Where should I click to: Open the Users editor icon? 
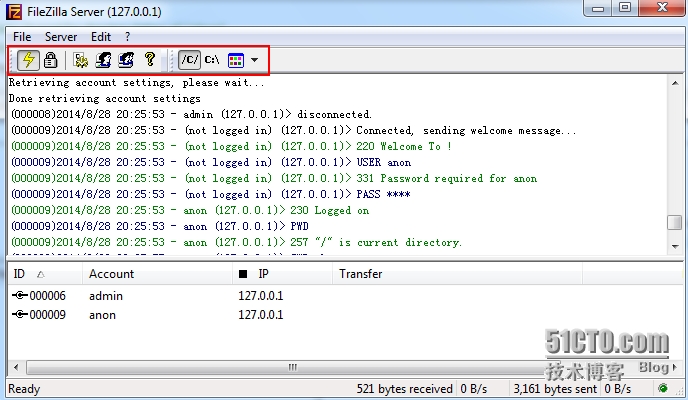coord(103,60)
